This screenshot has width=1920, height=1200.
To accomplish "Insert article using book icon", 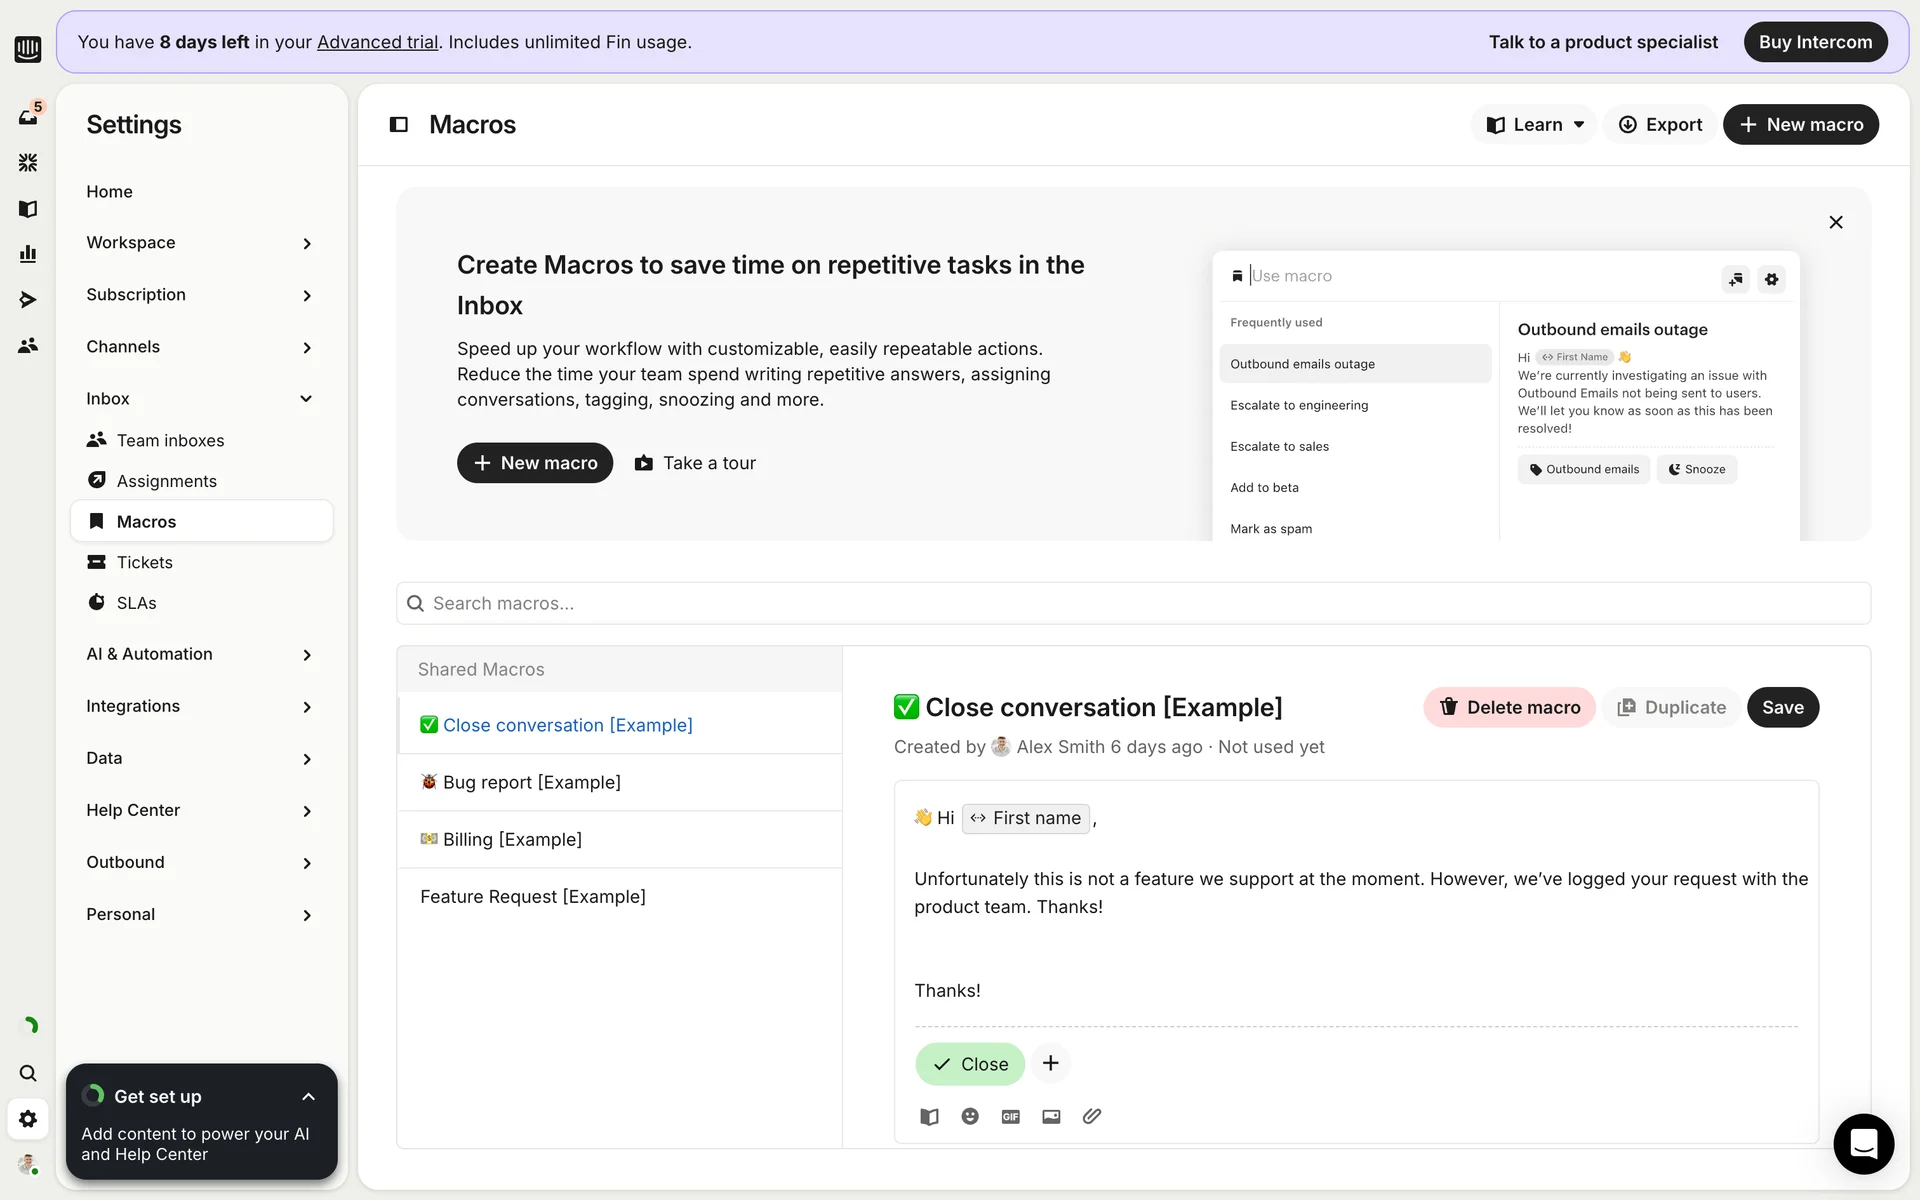I will pyautogui.click(x=929, y=1116).
